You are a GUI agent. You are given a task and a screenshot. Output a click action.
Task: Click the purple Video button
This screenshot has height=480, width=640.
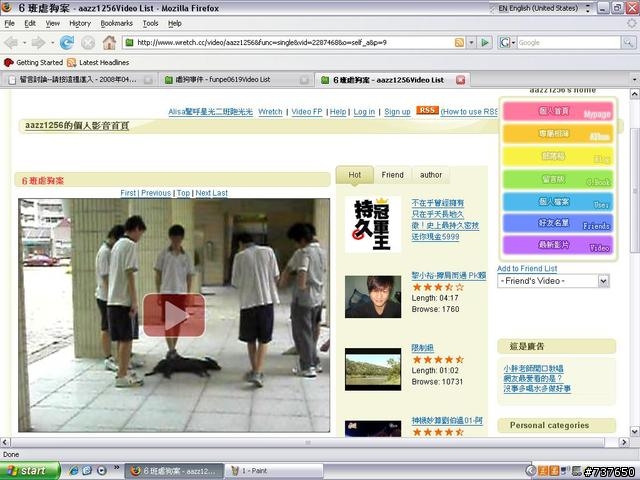(558, 245)
